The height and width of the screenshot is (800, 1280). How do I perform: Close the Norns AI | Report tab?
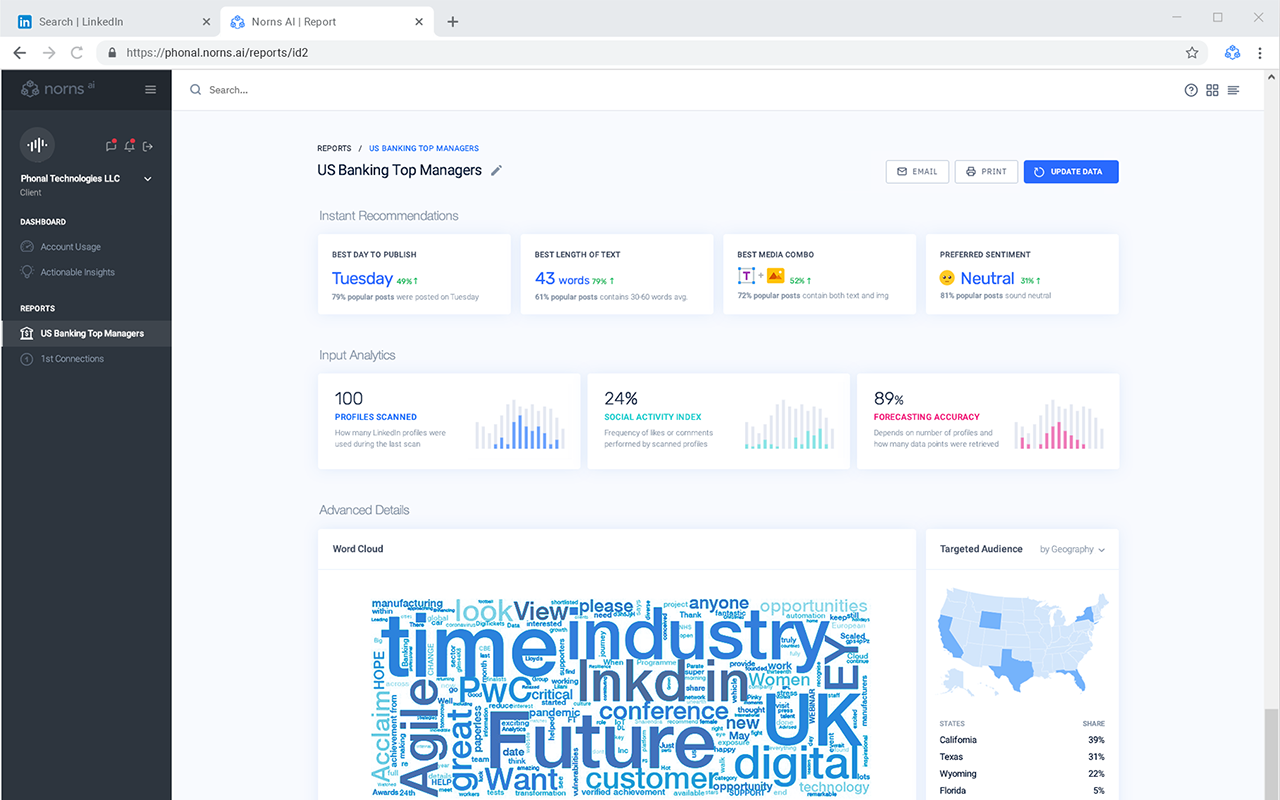(x=419, y=21)
